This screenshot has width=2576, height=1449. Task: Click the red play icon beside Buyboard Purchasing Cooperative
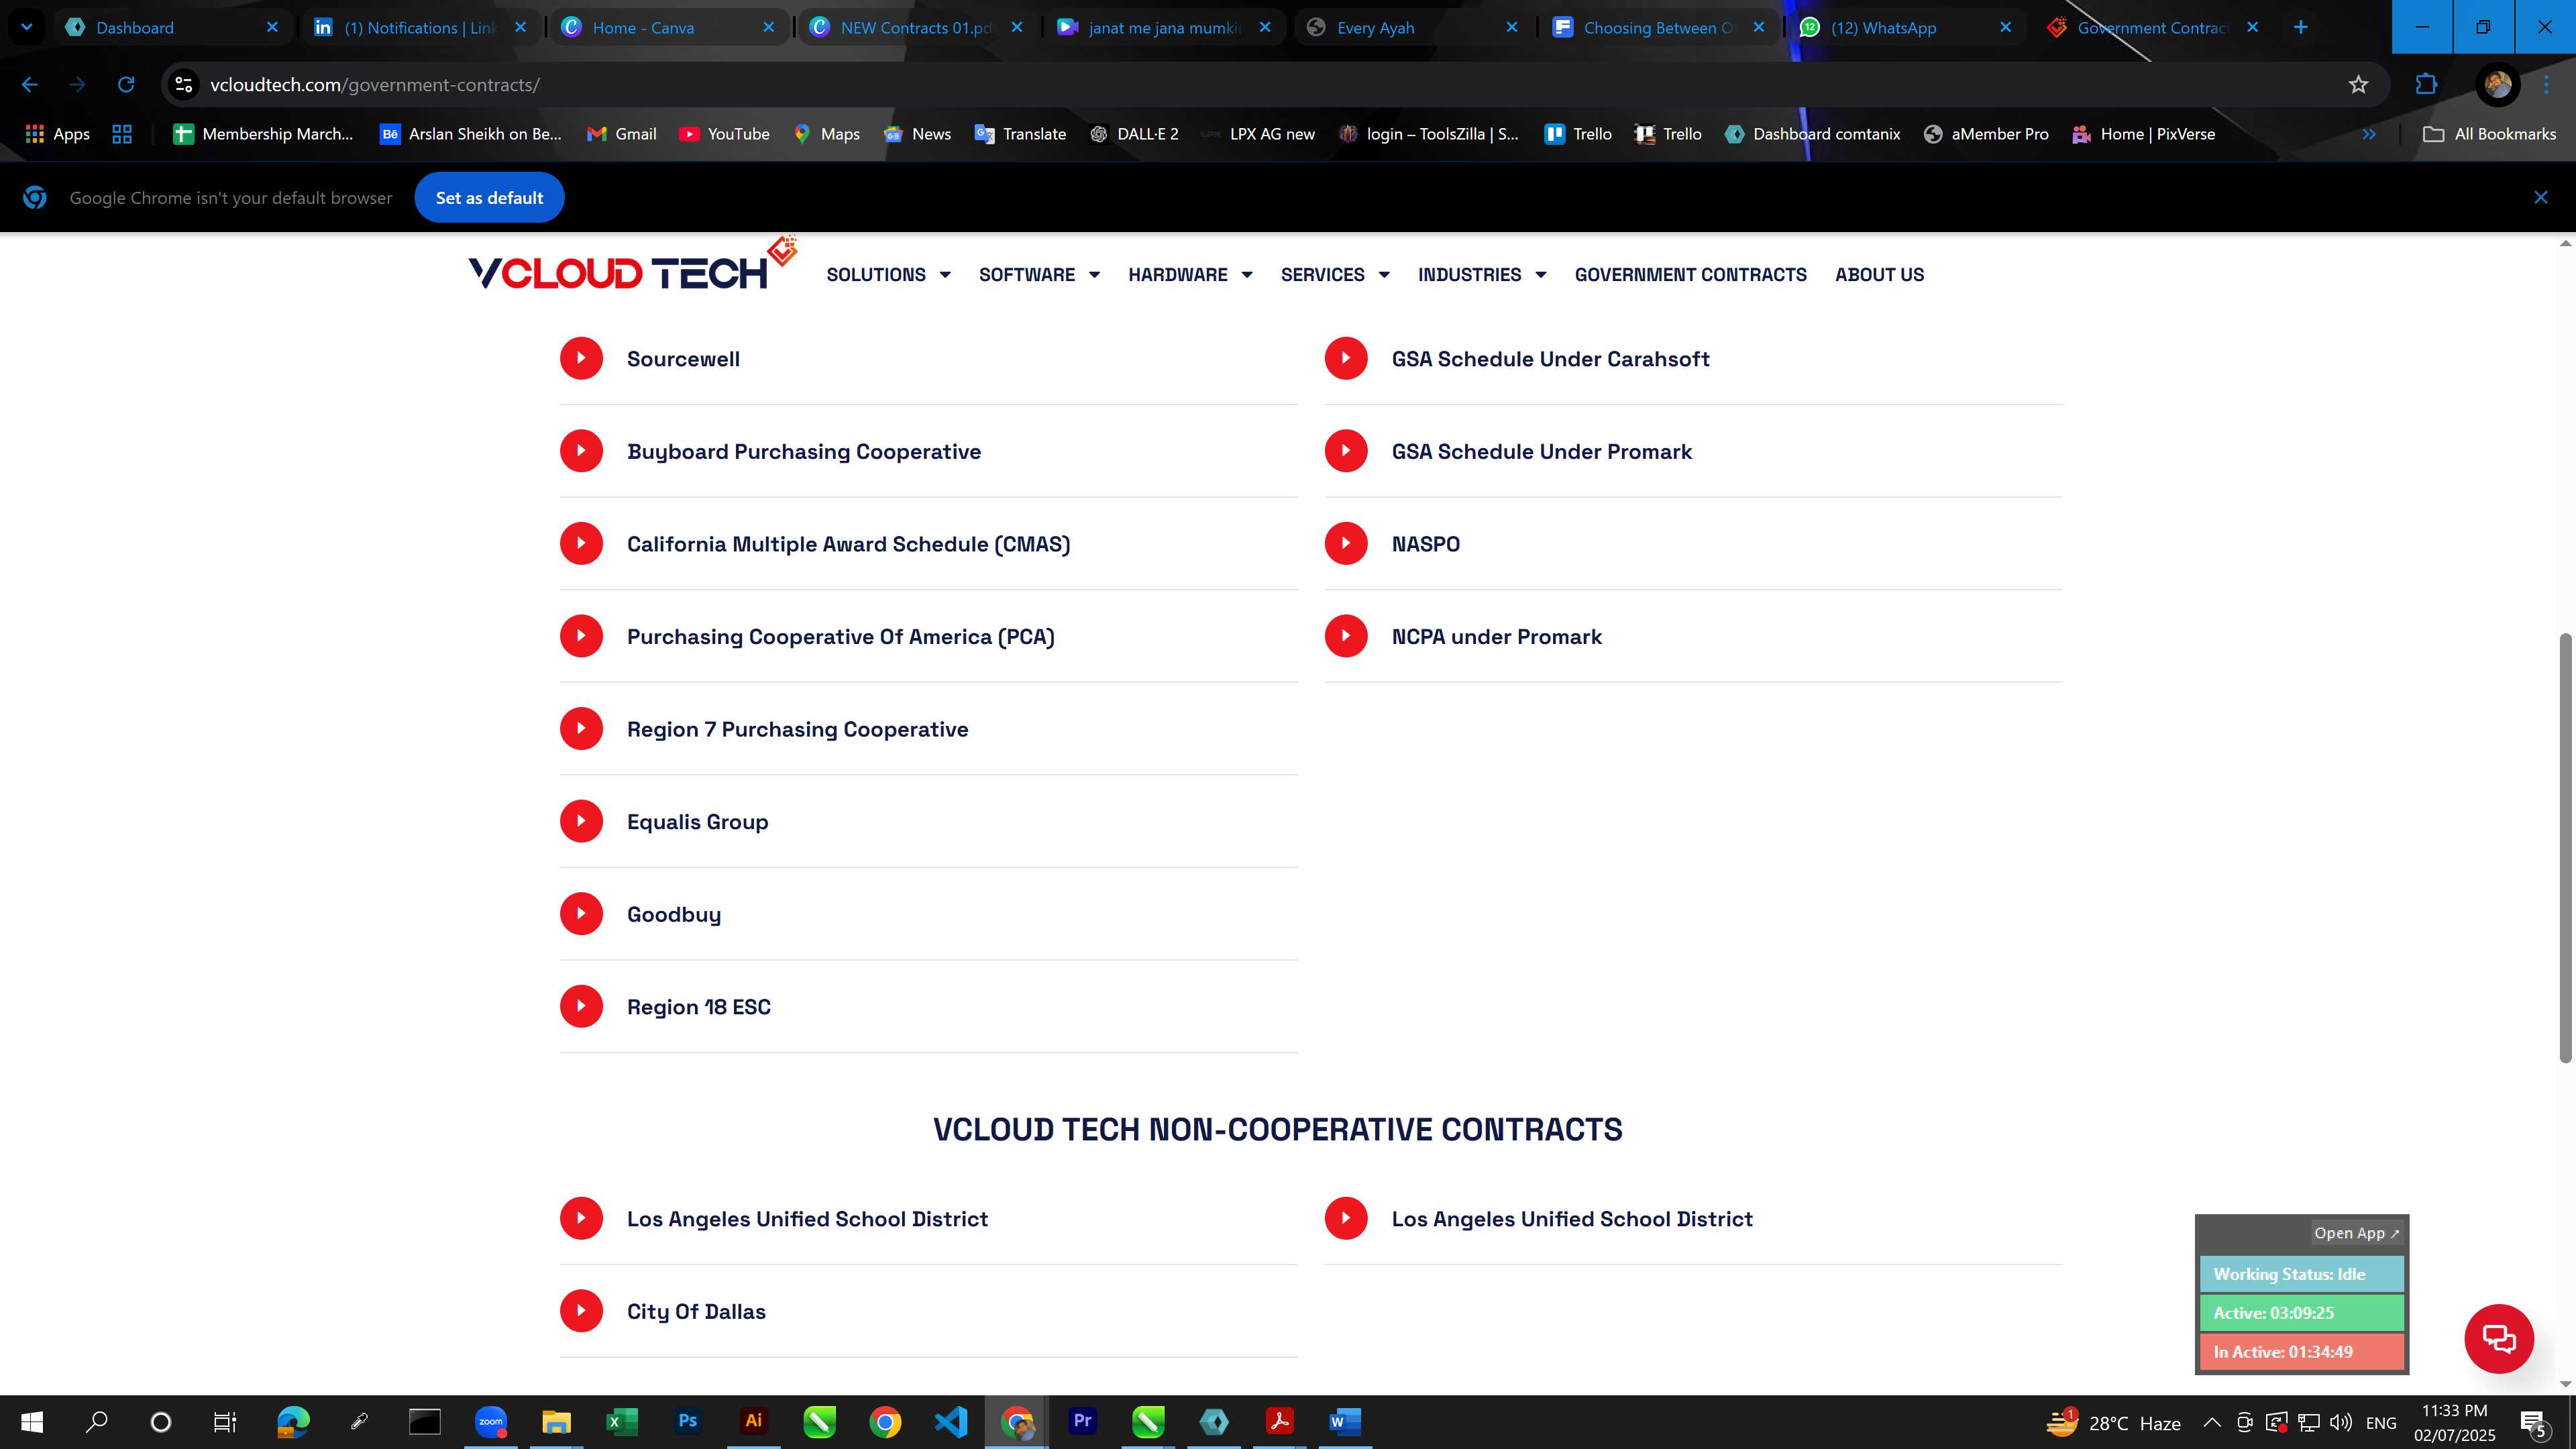pyautogui.click(x=581, y=451)
